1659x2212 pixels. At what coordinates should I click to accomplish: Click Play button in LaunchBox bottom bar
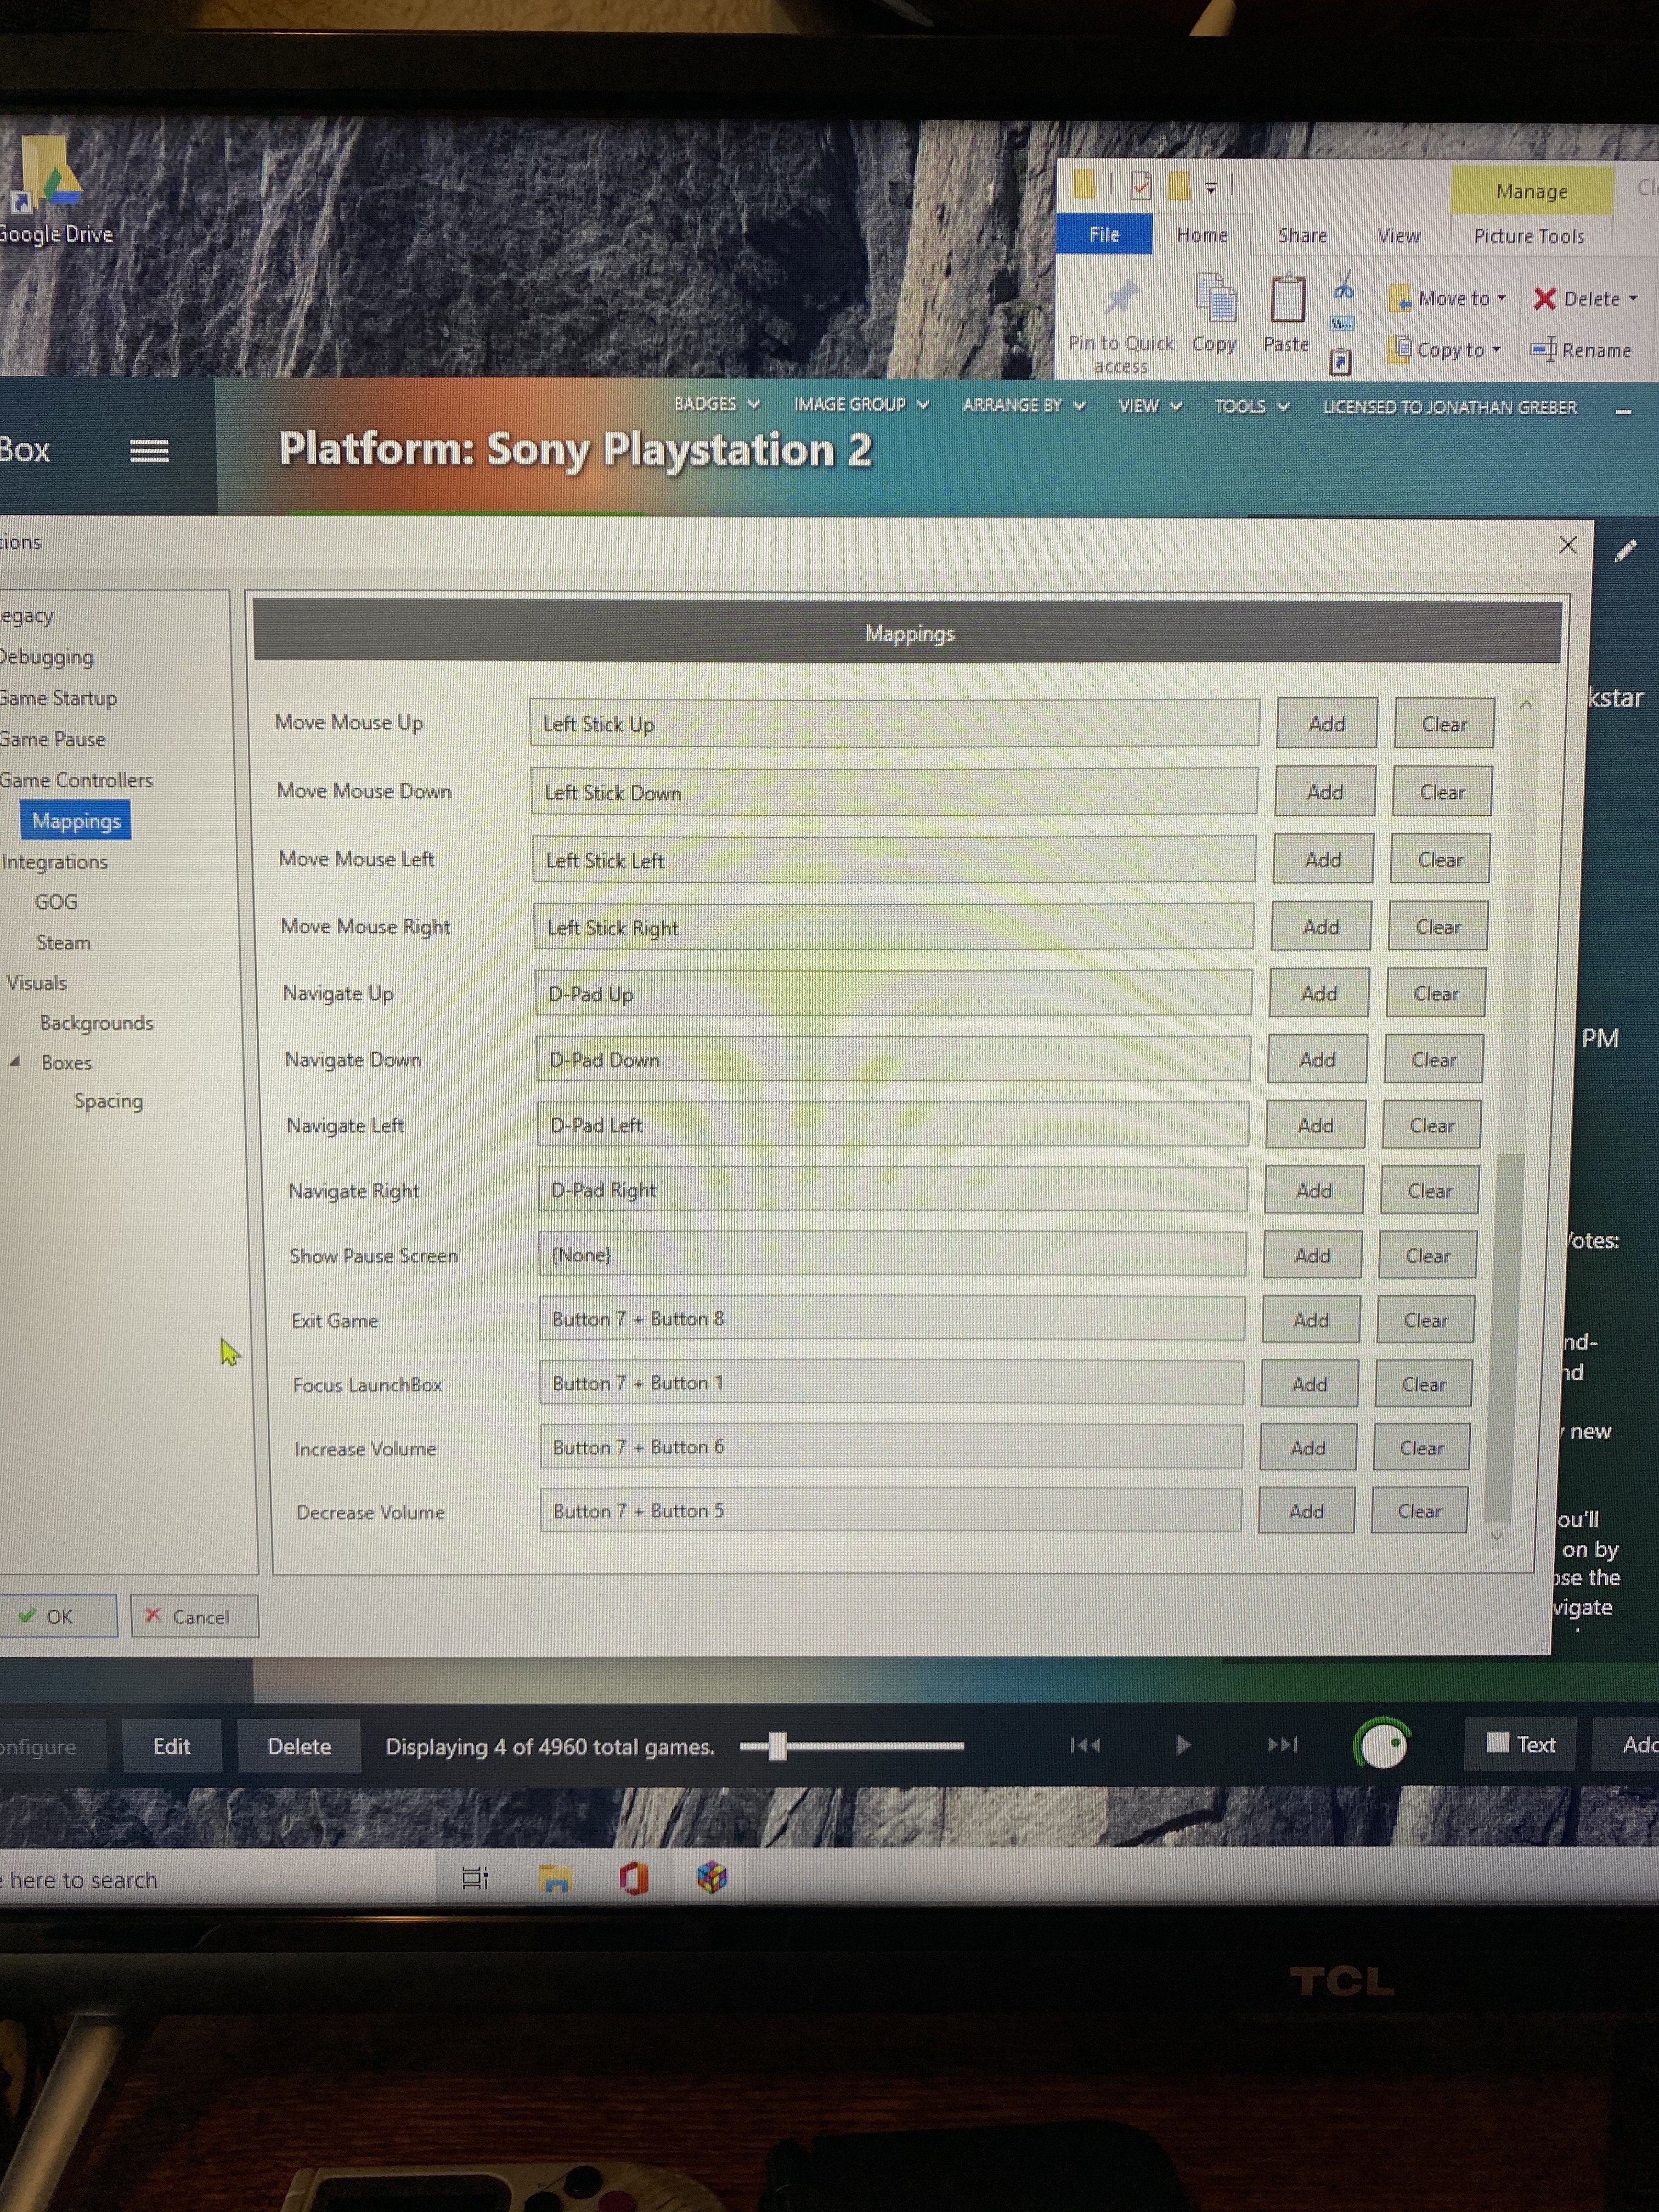click(1183, 1745)
